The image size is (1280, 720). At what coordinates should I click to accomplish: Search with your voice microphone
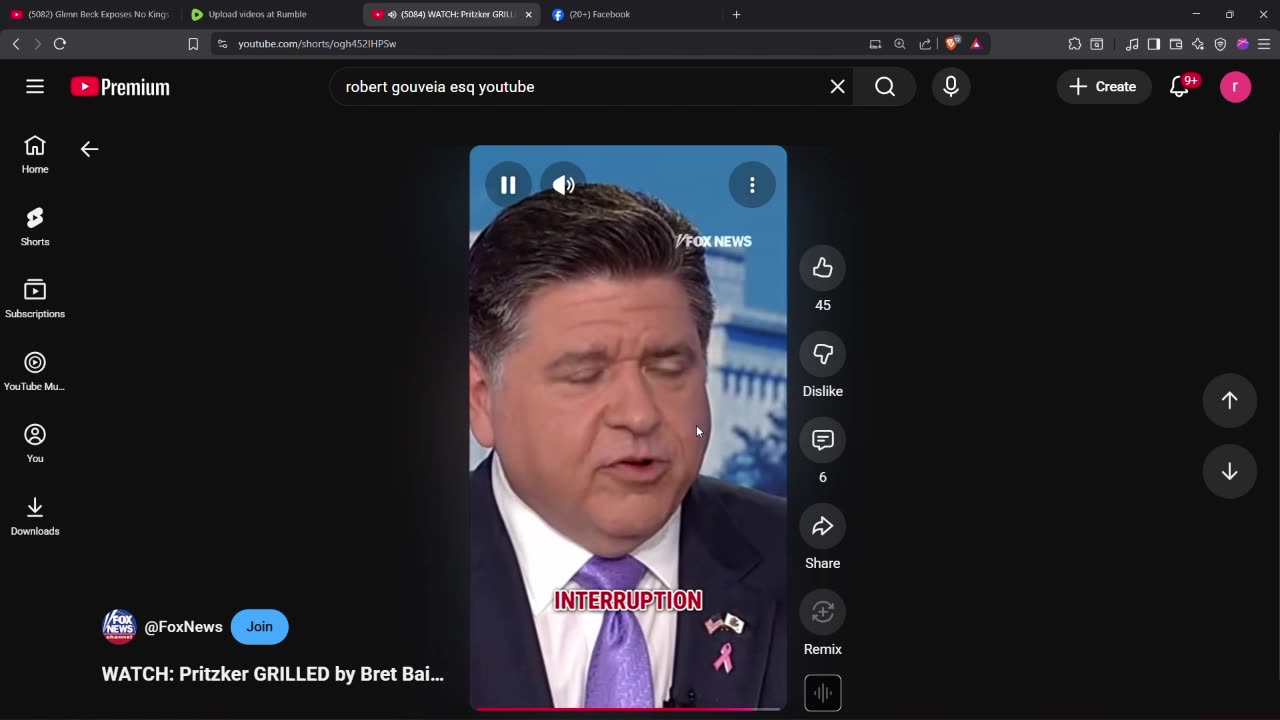pyautogui.click(x=951, y=87)
